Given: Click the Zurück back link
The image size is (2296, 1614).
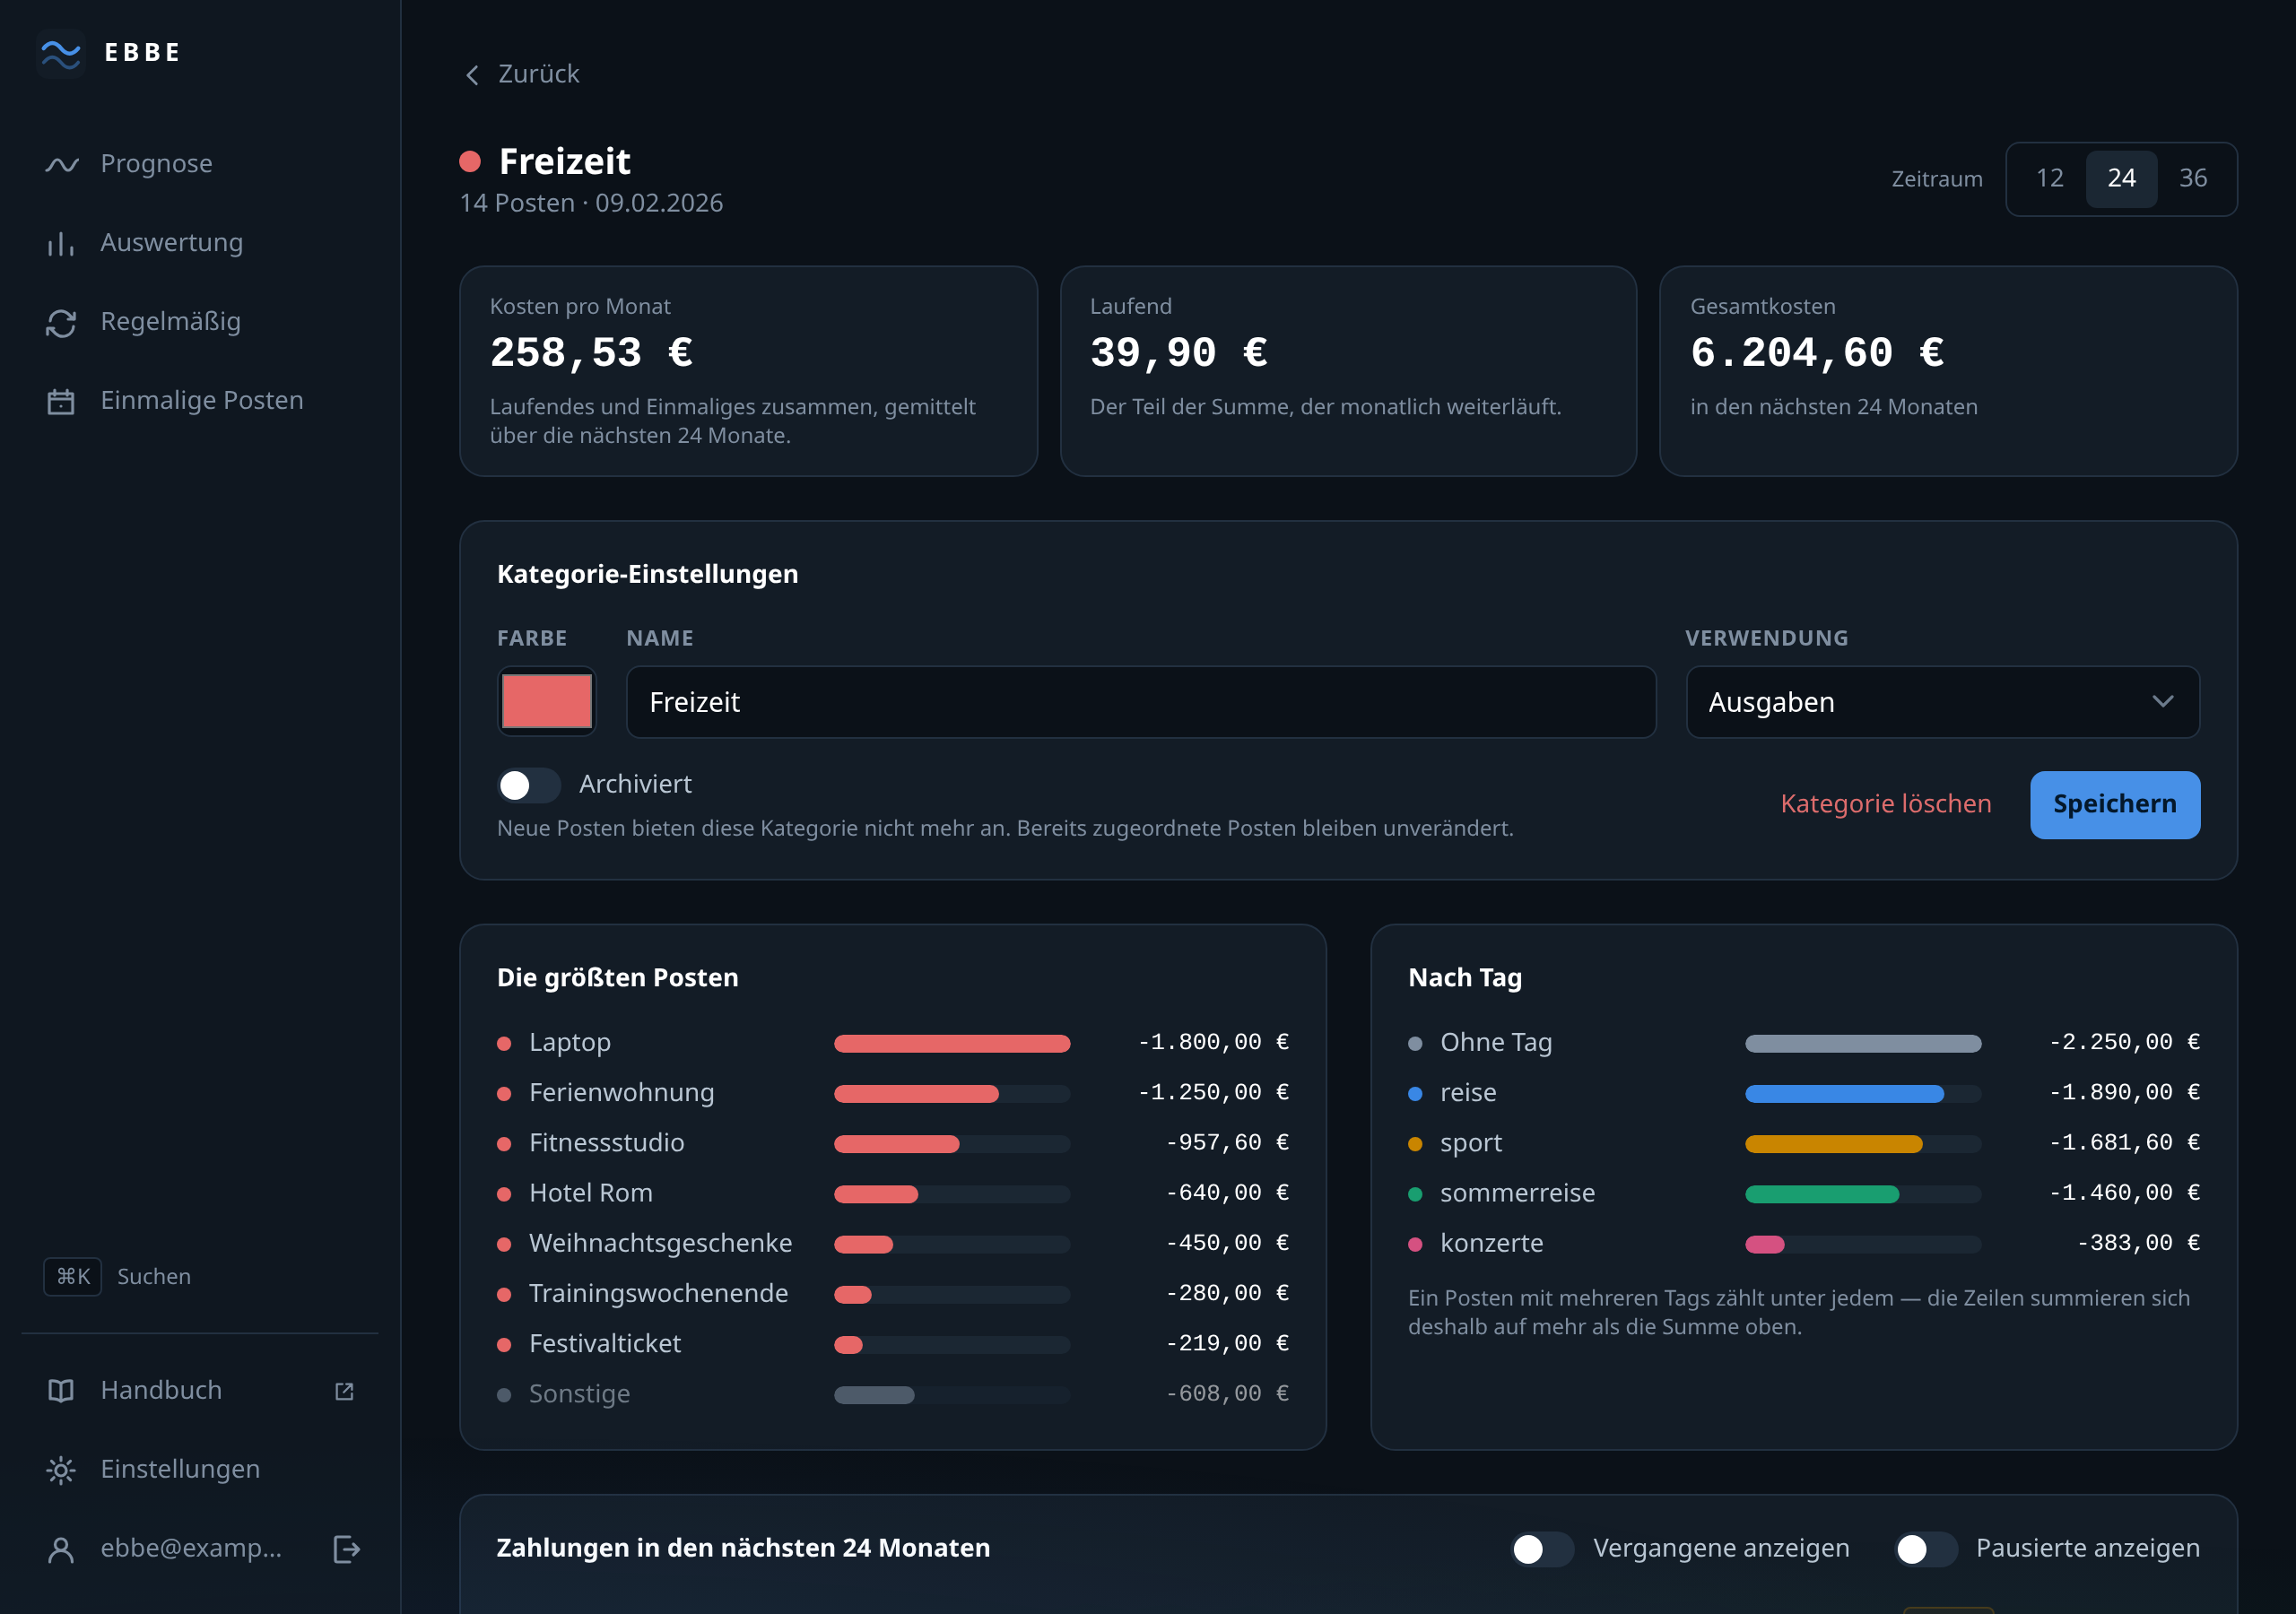Looking at the screenshot, I should coord(522,74).
